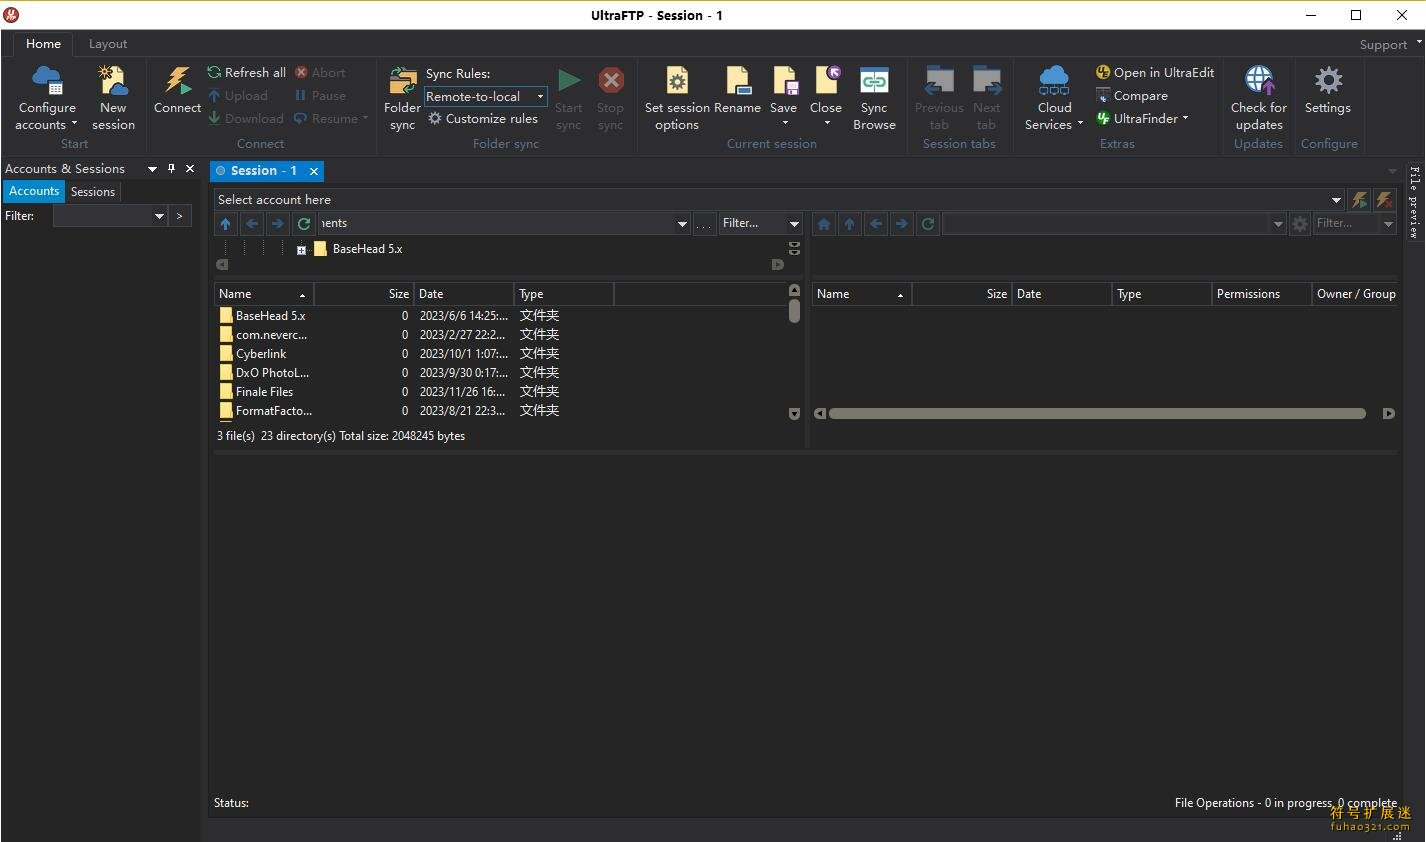Refresh the local pane listing

(304, 224)
